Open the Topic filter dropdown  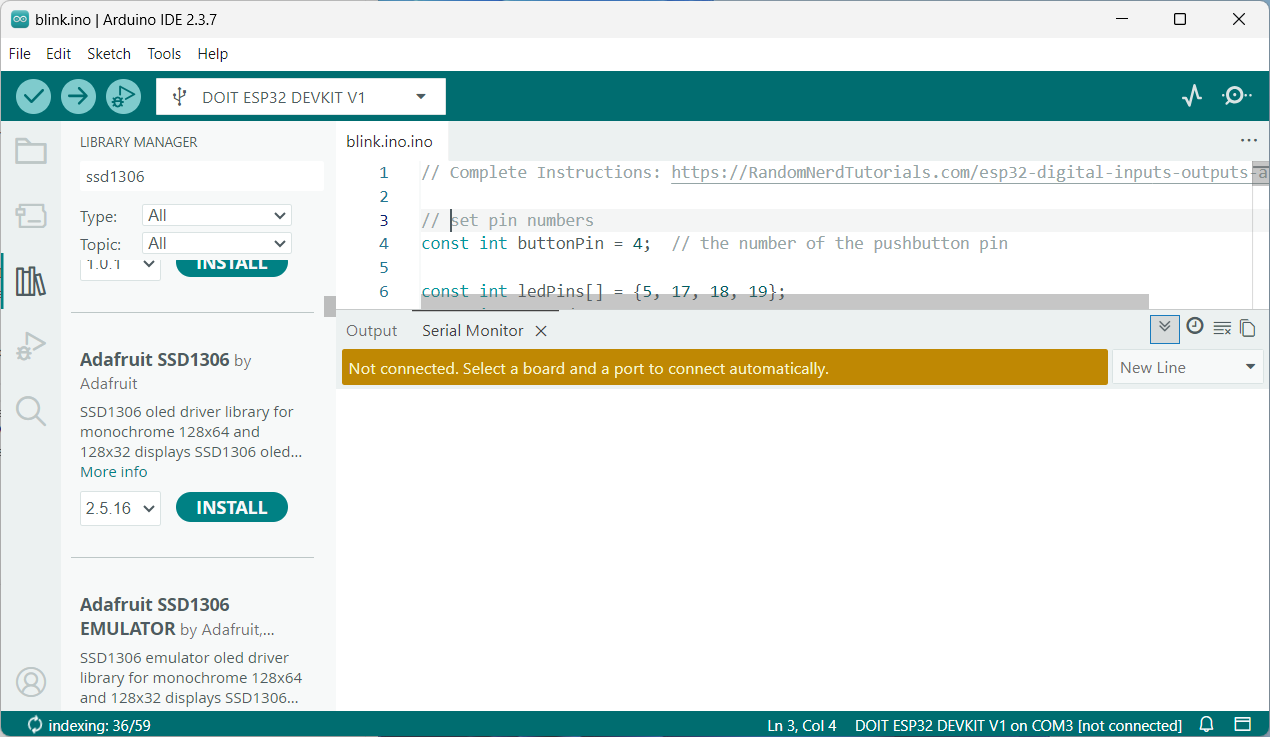[217, 243]
